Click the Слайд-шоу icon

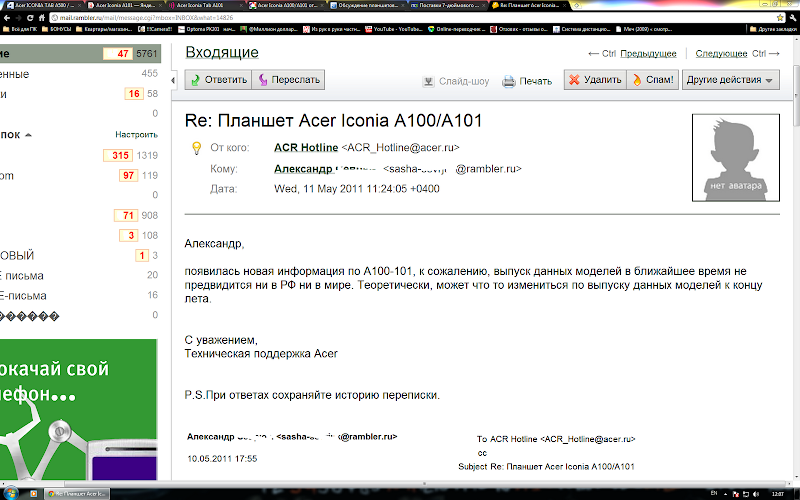428,81
